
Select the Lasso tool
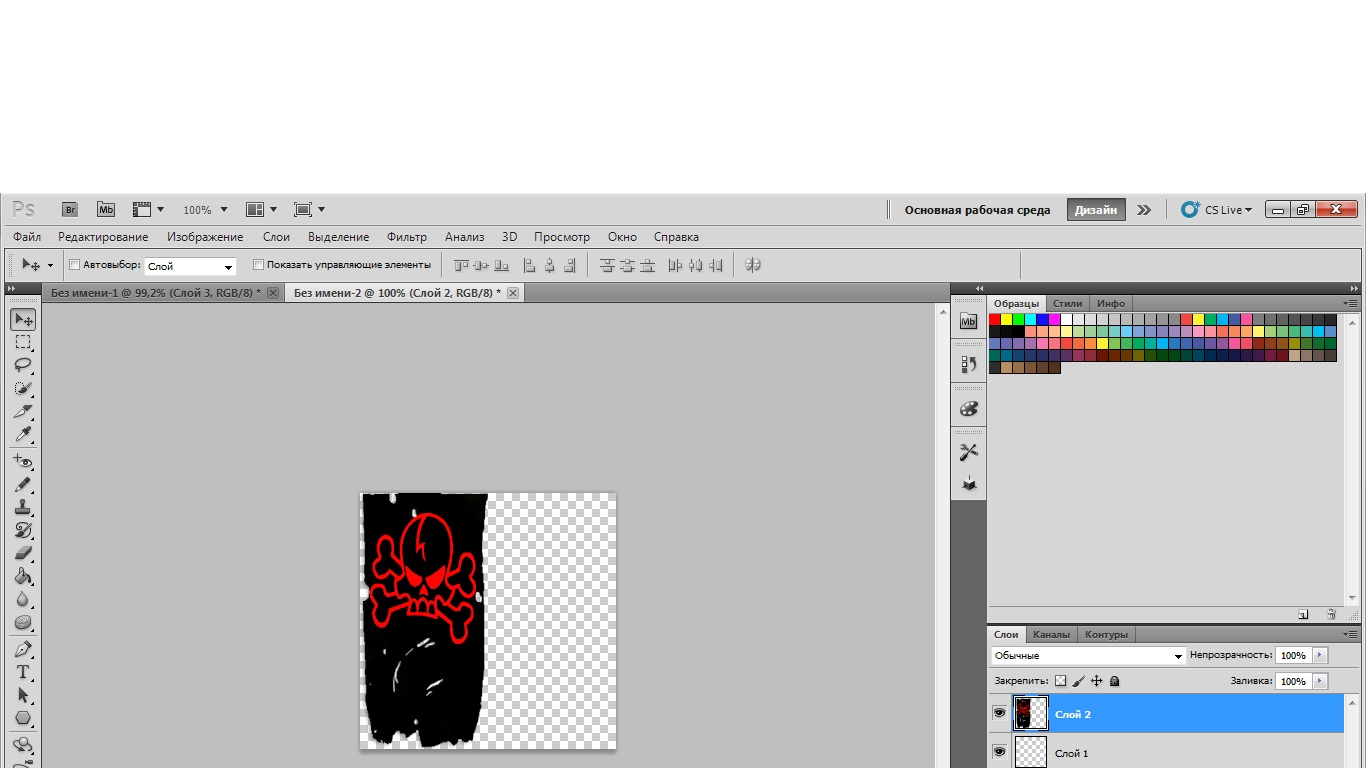click(x=23, y=365)
